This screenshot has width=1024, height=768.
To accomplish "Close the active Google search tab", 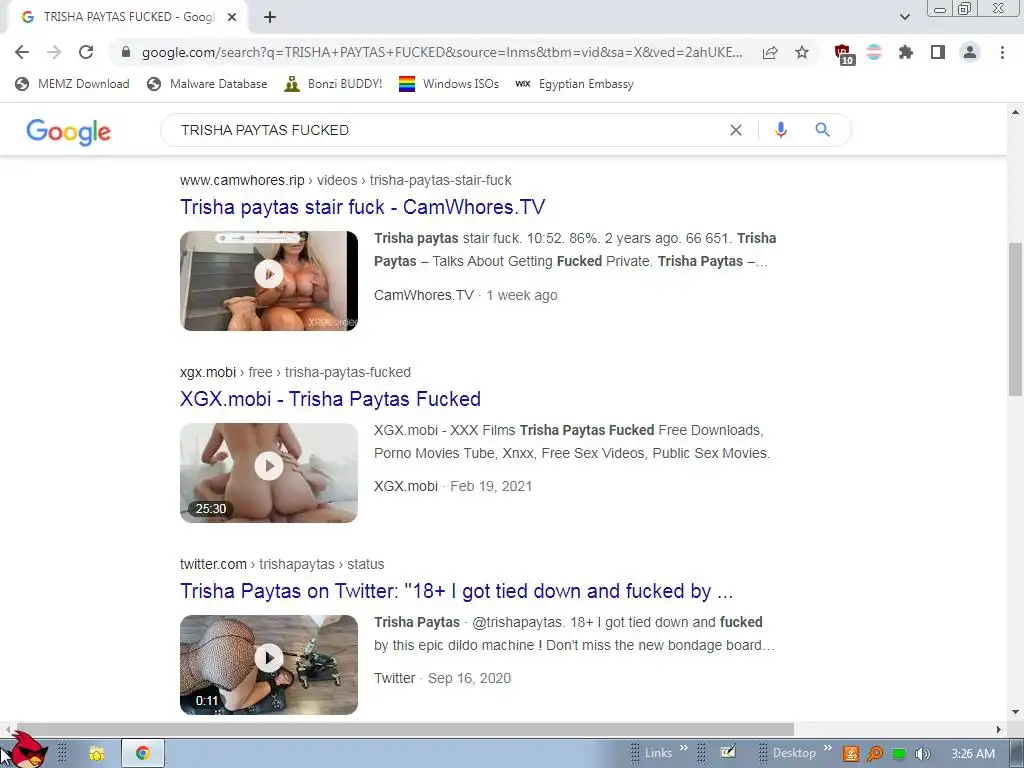I will 232,17.
